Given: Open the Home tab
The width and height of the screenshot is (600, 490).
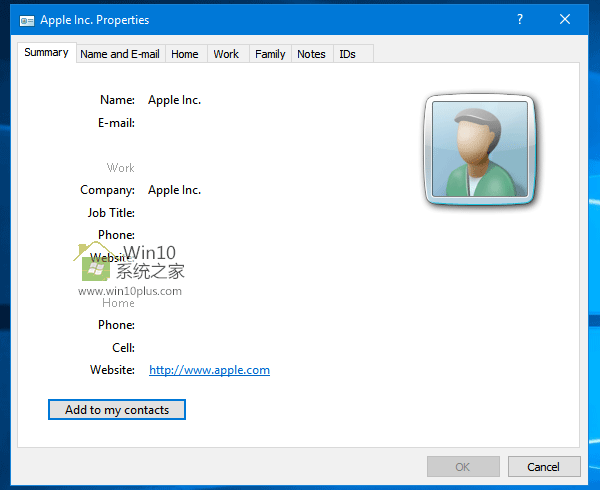Looking at the screenshot, I should click(x=185, y=54).
